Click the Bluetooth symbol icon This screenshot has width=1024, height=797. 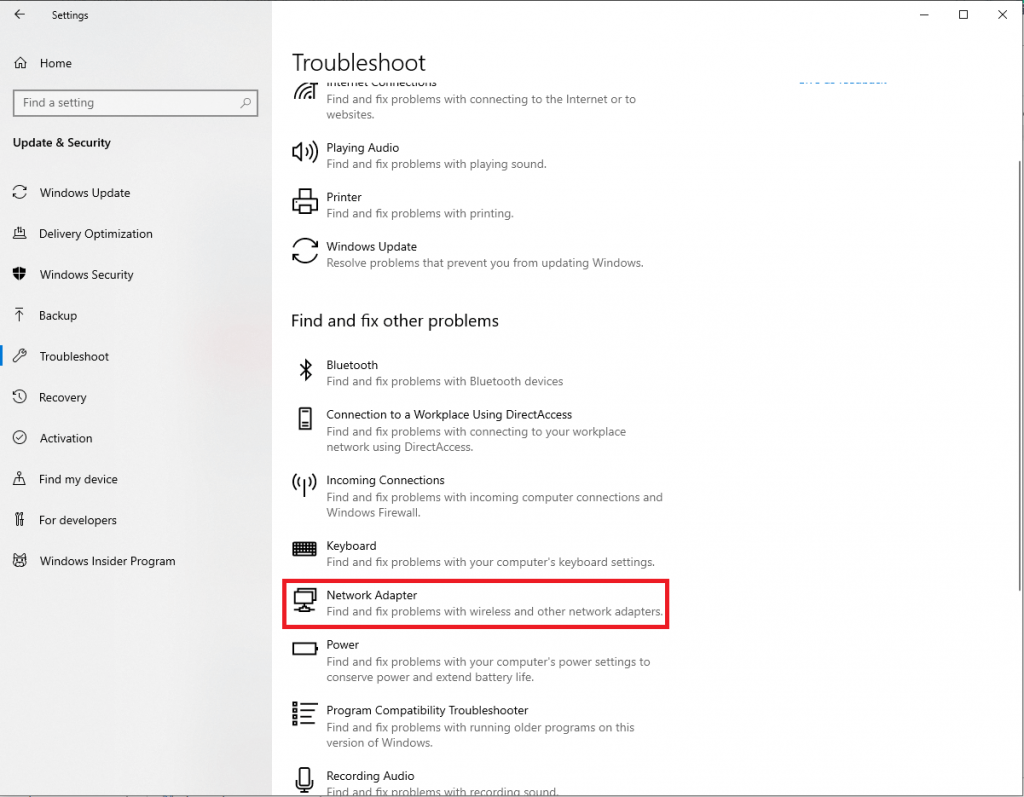pyautogui.click(x=305, y=370)
